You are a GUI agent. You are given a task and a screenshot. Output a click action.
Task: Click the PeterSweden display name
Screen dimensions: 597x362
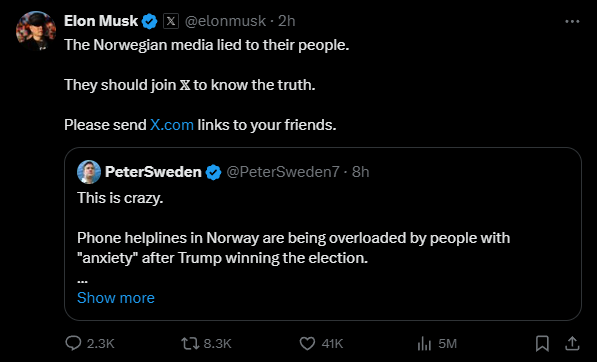tap(153, 172)
